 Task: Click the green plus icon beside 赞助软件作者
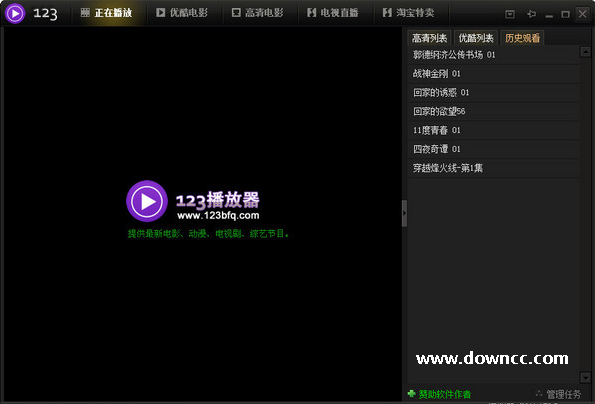[412, 394]
